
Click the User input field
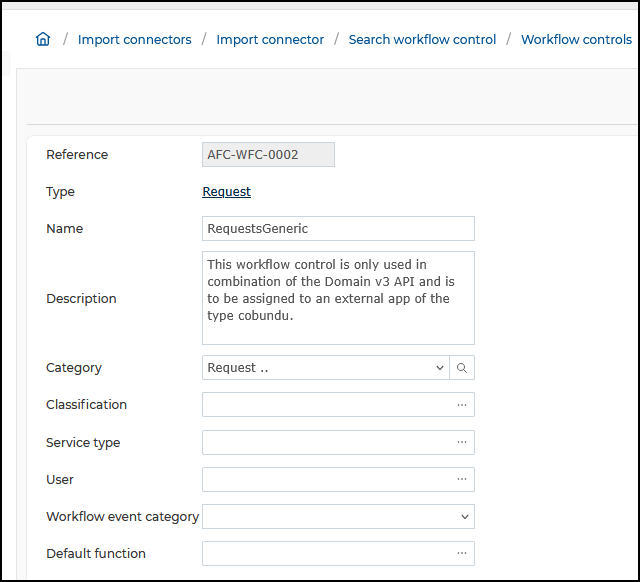point(338,479)
